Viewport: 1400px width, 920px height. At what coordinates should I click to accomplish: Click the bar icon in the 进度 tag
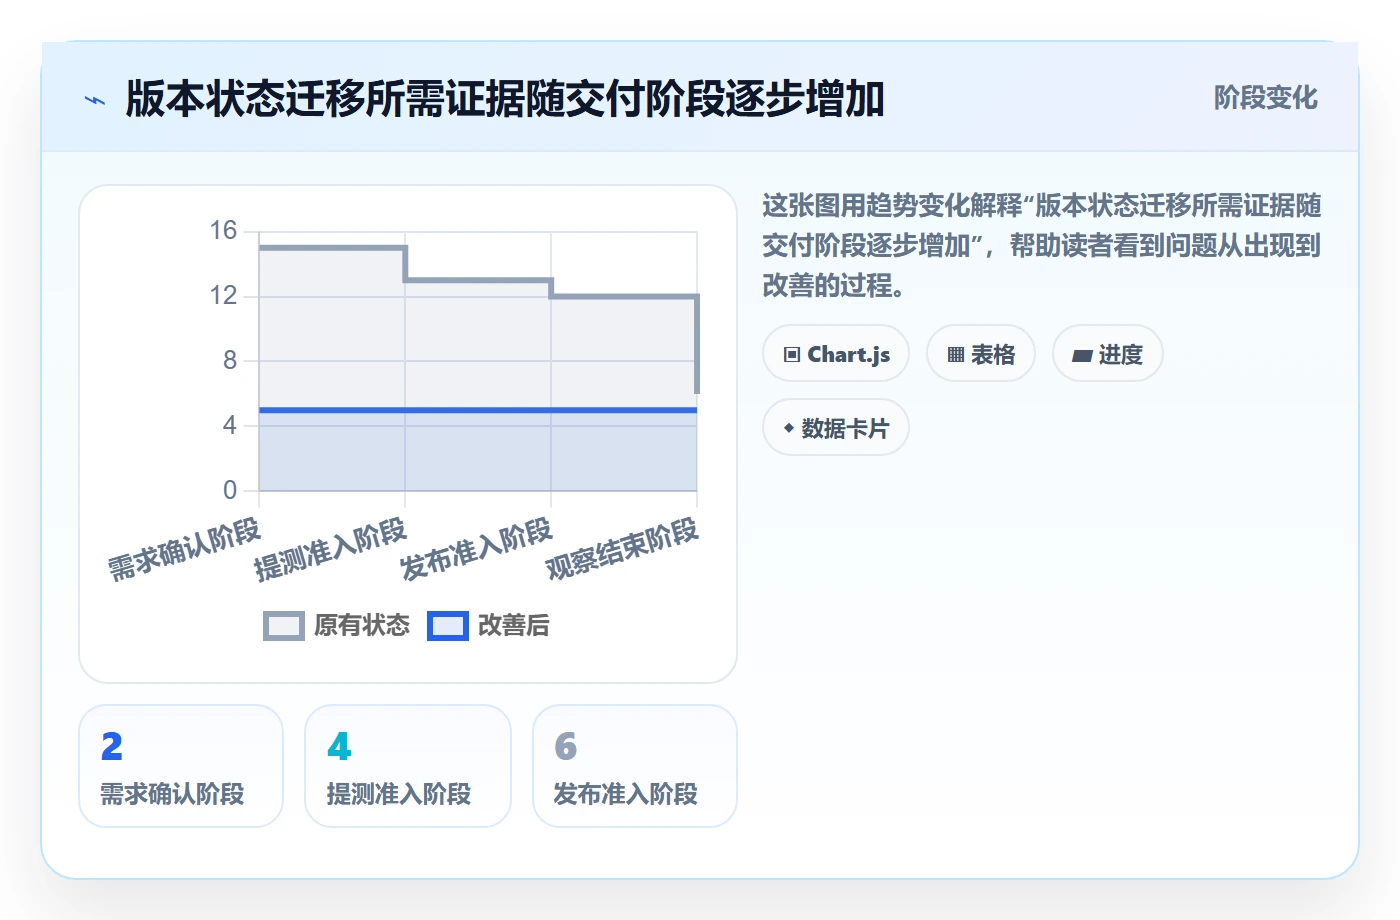pos(1082,356)
